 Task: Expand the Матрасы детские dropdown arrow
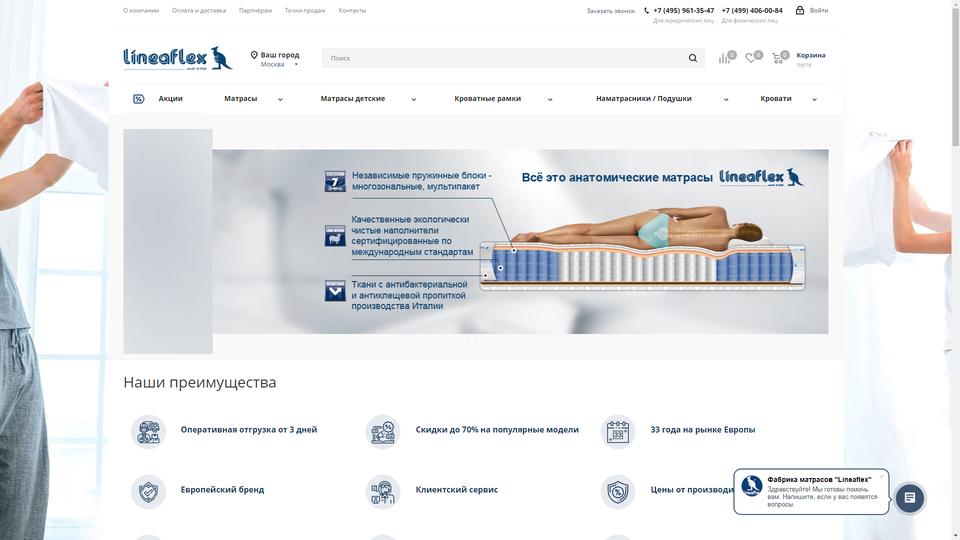414,99
